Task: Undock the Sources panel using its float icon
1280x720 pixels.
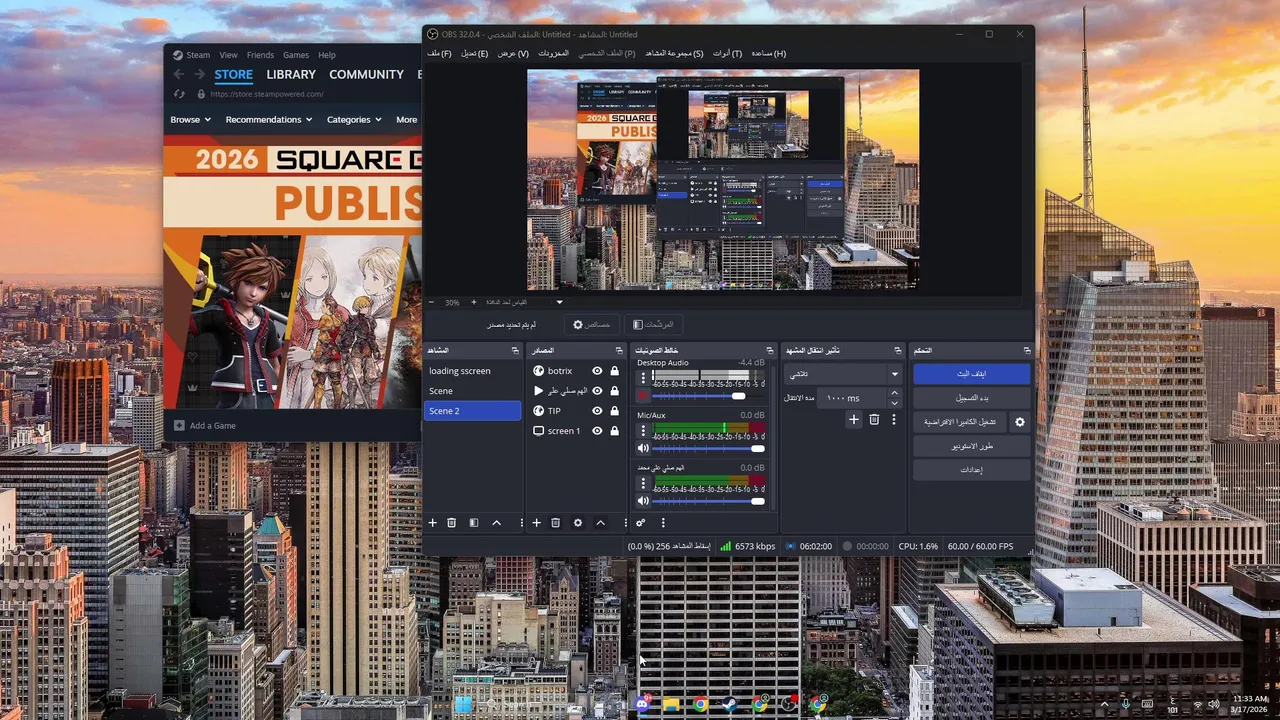Action: pos(618,351)
